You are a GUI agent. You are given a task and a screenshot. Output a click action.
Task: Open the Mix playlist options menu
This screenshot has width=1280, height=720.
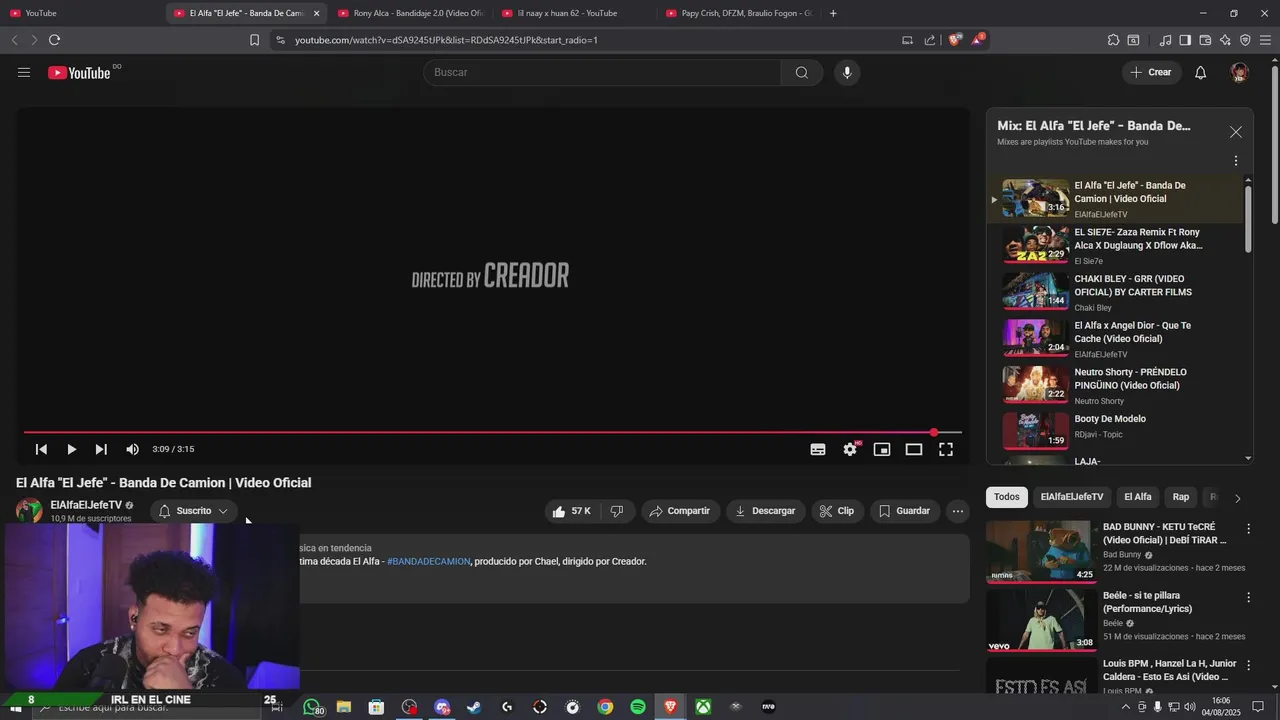[x=1236, y=161]
